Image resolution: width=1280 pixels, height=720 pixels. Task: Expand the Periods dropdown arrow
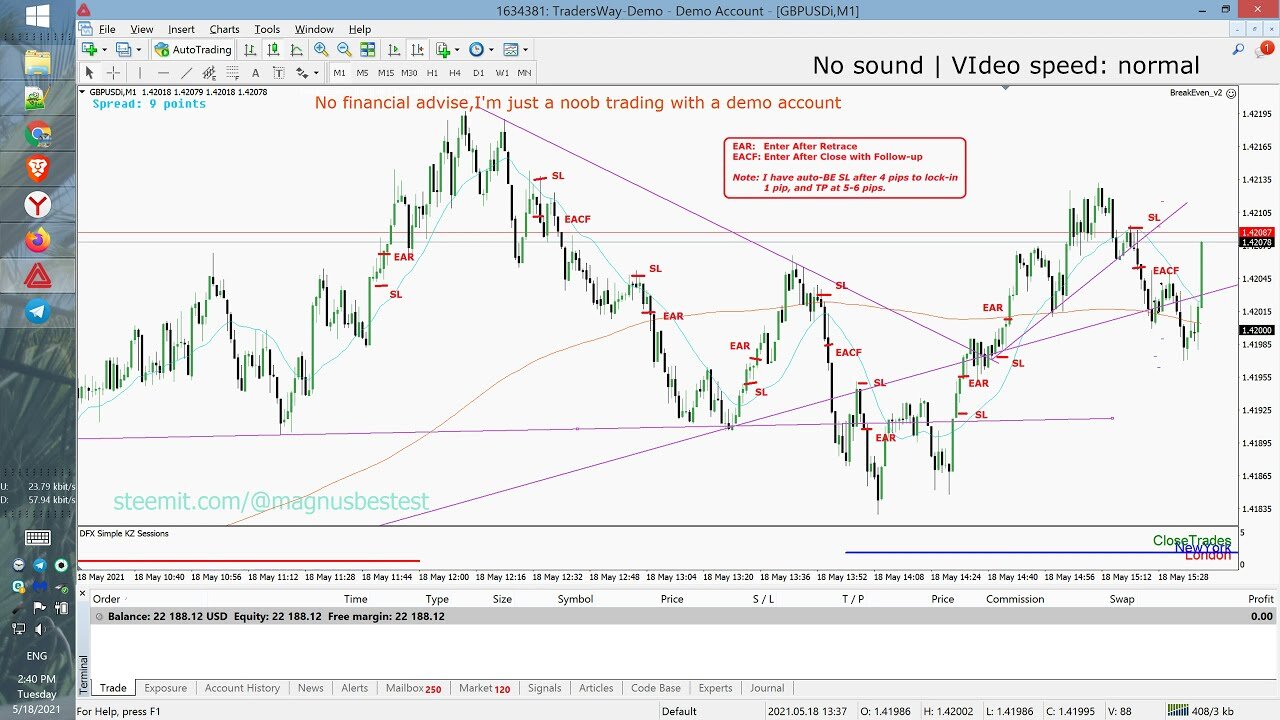491,49
